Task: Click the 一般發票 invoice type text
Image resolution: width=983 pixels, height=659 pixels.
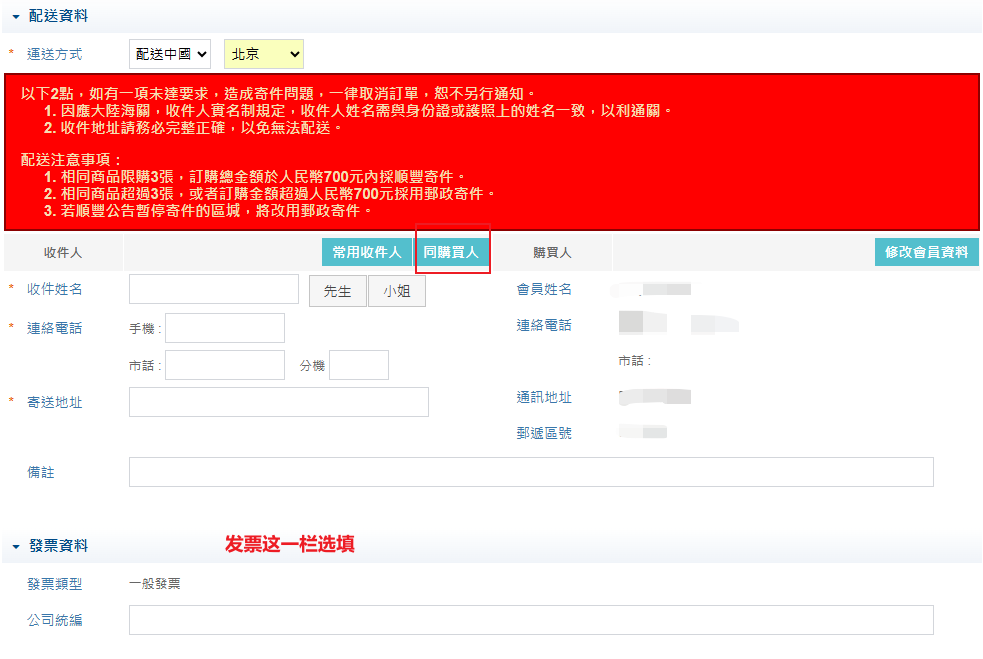Action: [x=155, y=584]
